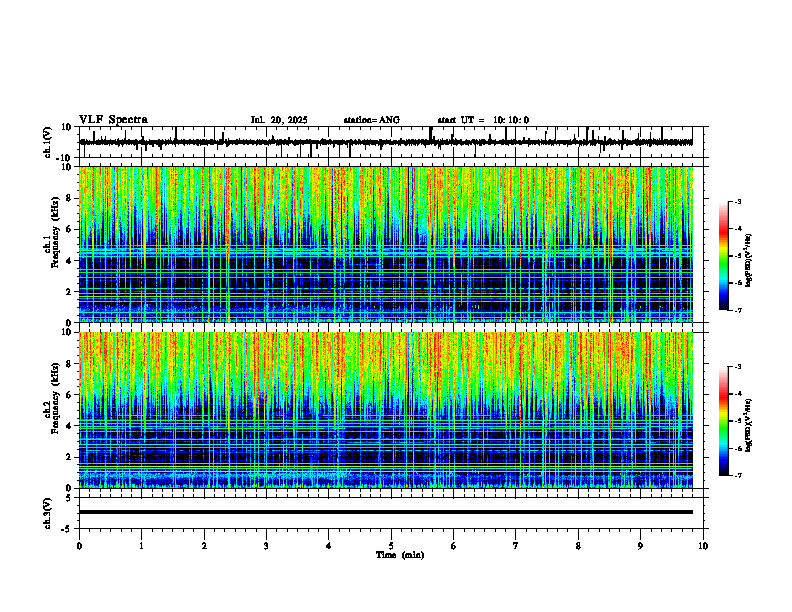Click the time axis tick label "1"
The width and height of the screenshot is (792, 612).
tap(141, 546)
